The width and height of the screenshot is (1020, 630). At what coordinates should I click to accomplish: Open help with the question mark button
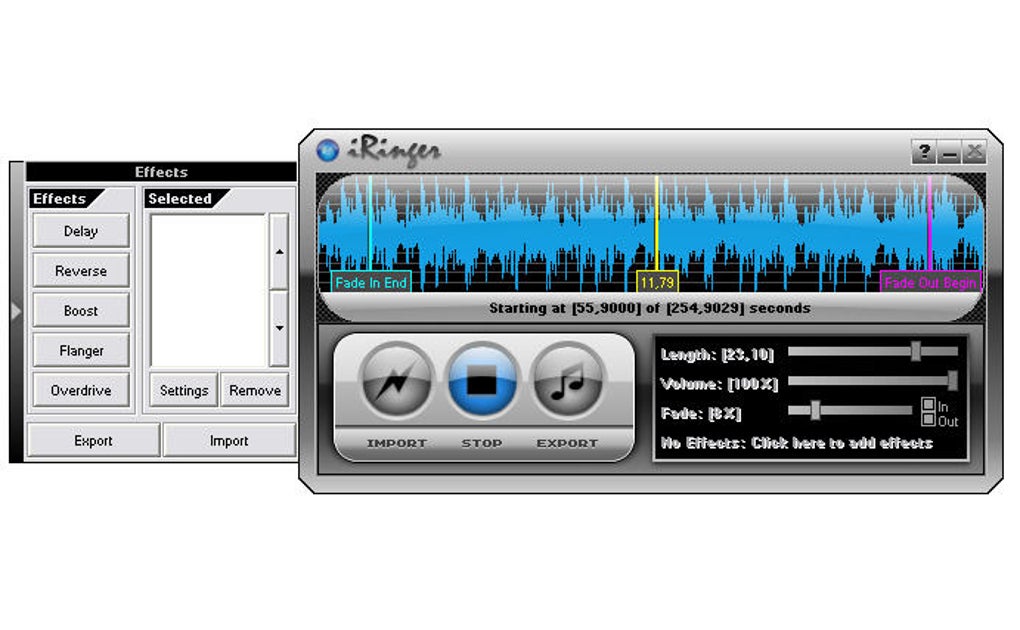click(924, 152)
